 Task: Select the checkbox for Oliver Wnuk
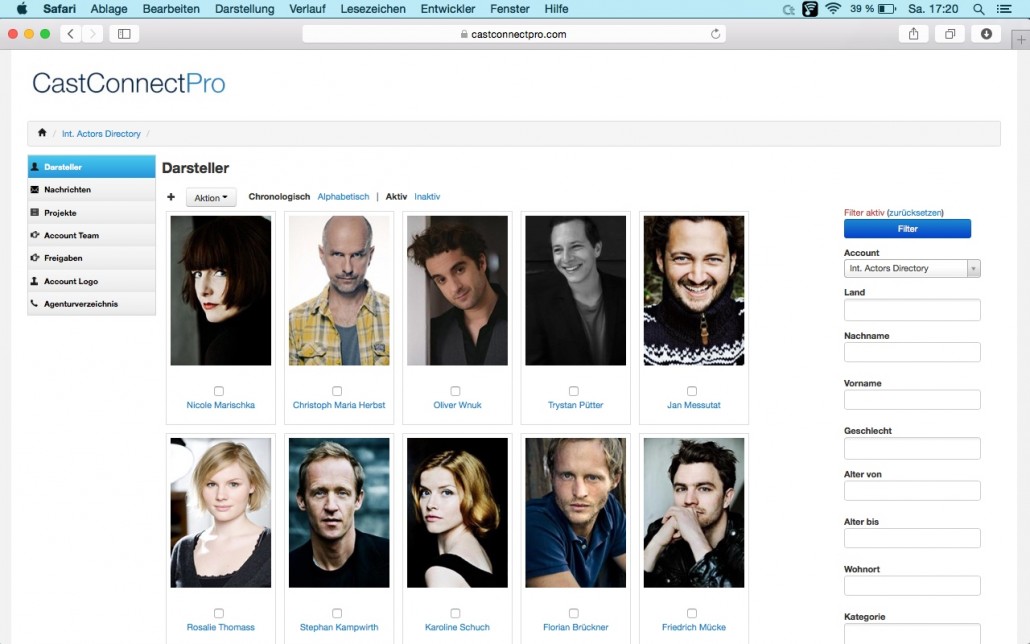coord(455,391)
